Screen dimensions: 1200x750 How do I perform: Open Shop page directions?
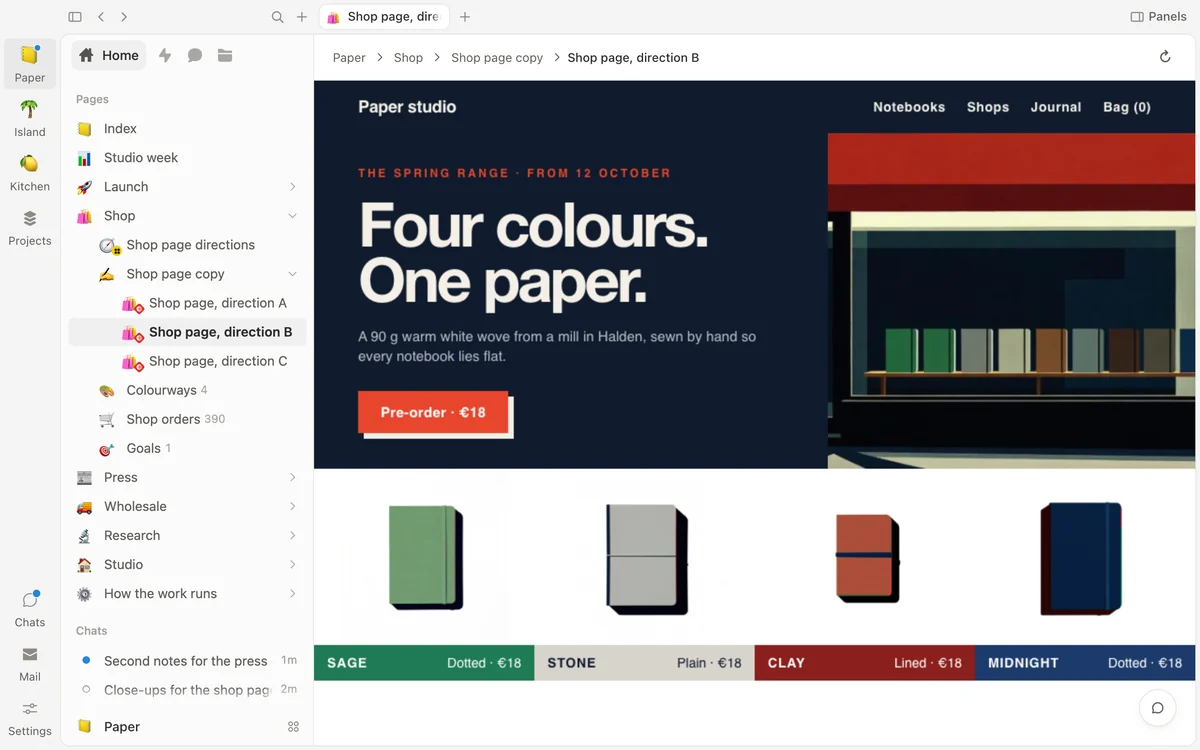tap(187, 245)
